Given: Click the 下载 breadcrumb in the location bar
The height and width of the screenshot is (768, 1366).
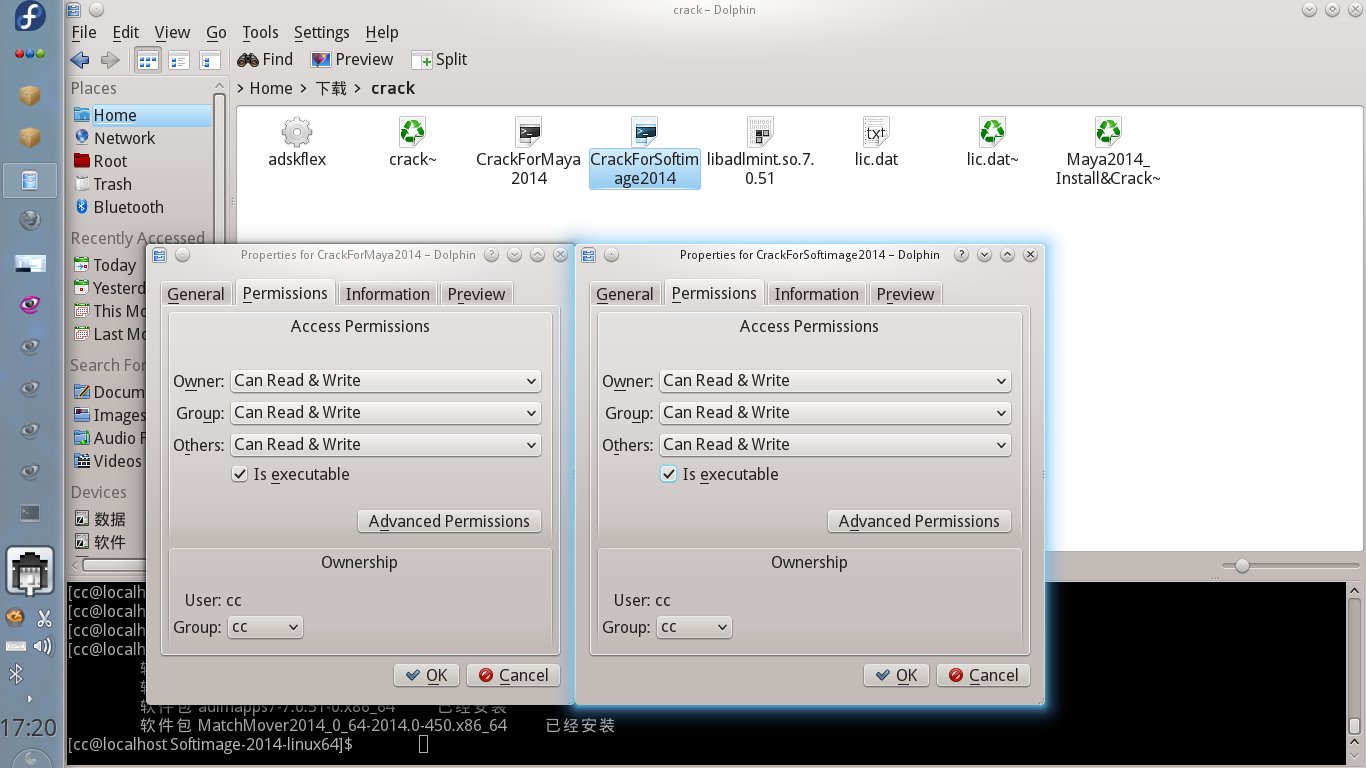Looking at the screenshot, I should 331,88.
